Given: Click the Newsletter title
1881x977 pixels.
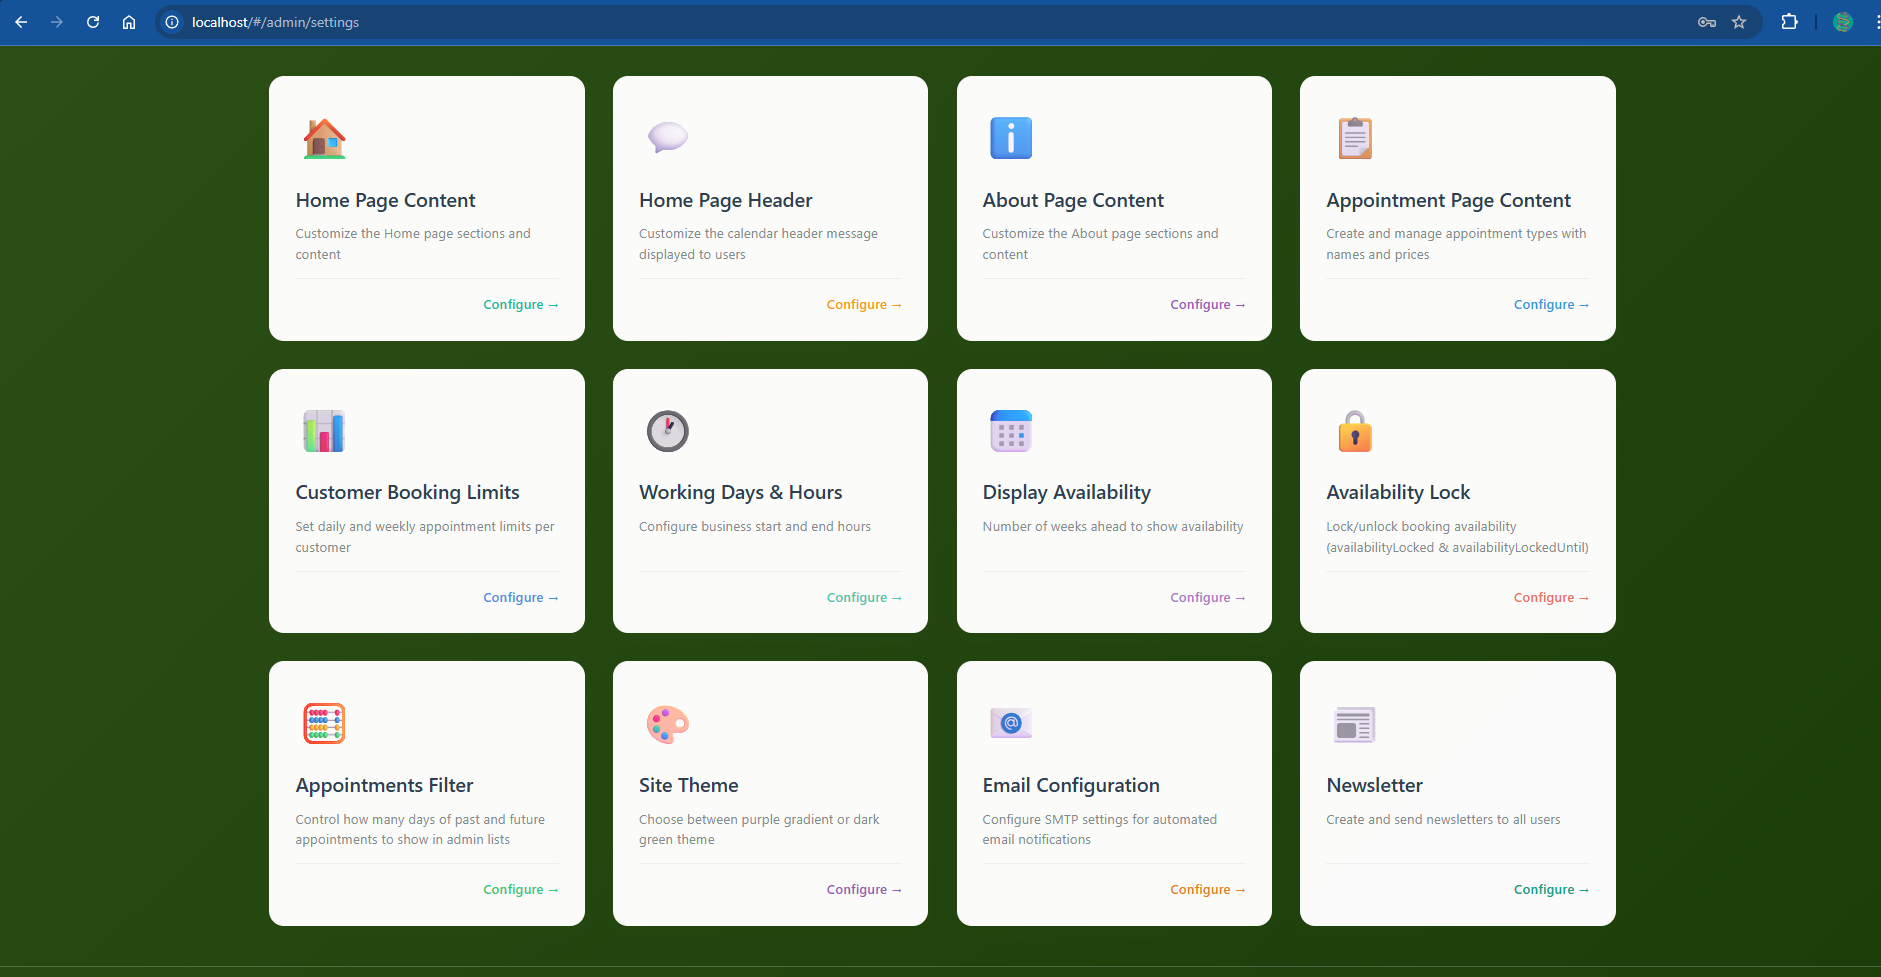Looking at the screenshot, I should coord(1374,785).
